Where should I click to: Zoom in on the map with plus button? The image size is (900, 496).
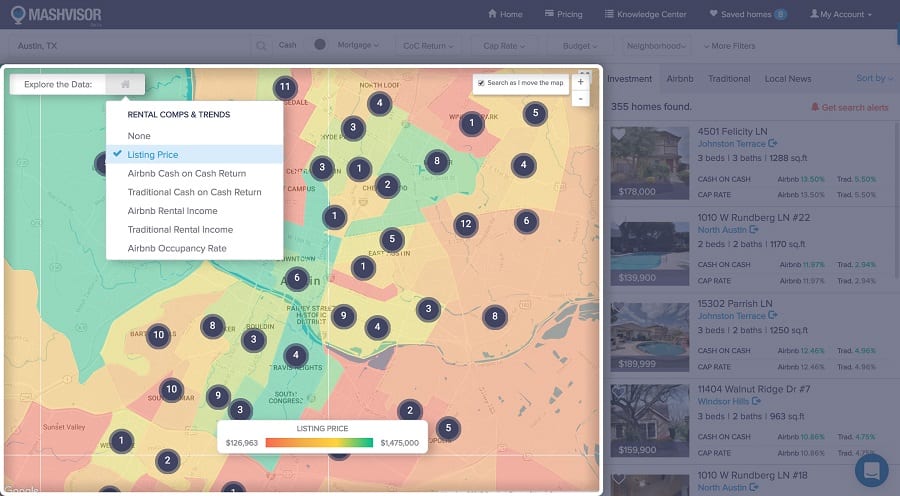pyautogui.click(x=581, y=82)
